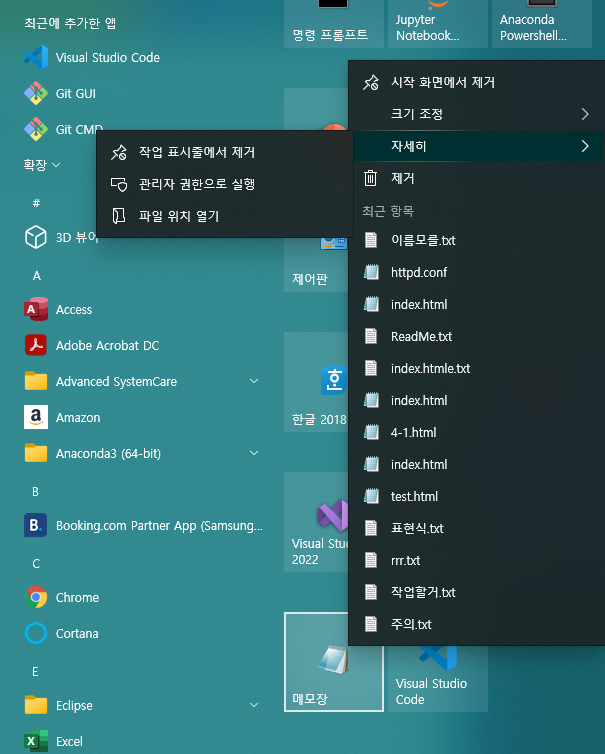Open the 한글 2018 tile

[316, 382]
